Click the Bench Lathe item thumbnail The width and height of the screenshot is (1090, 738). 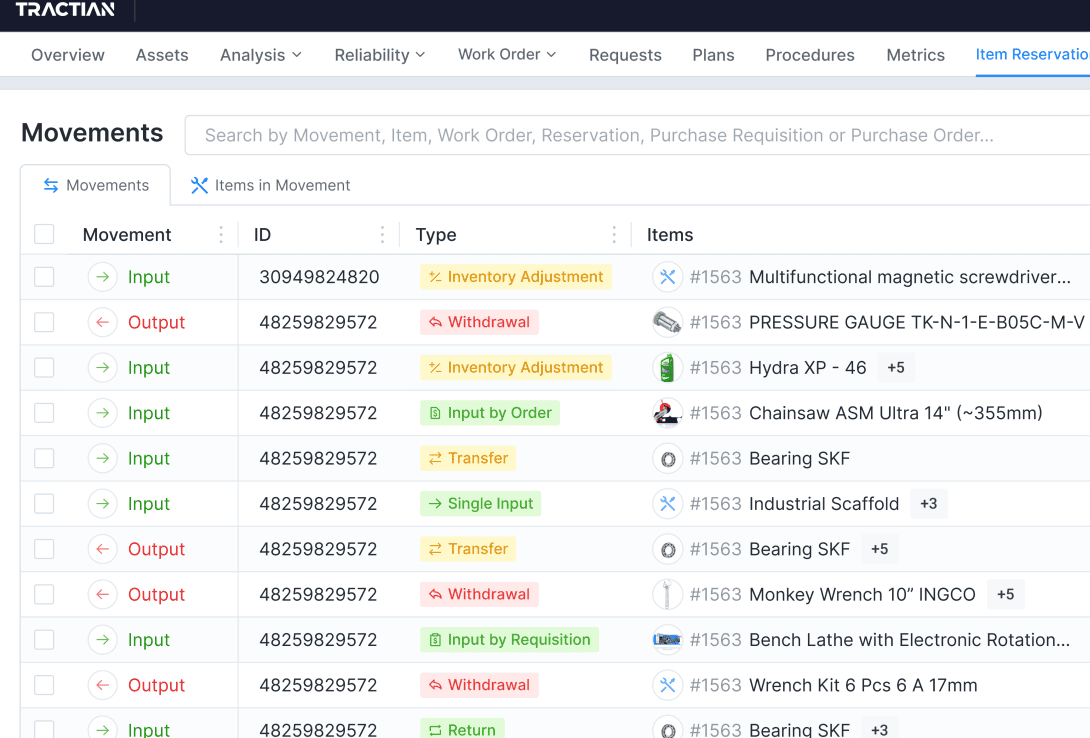click(667, 639)
